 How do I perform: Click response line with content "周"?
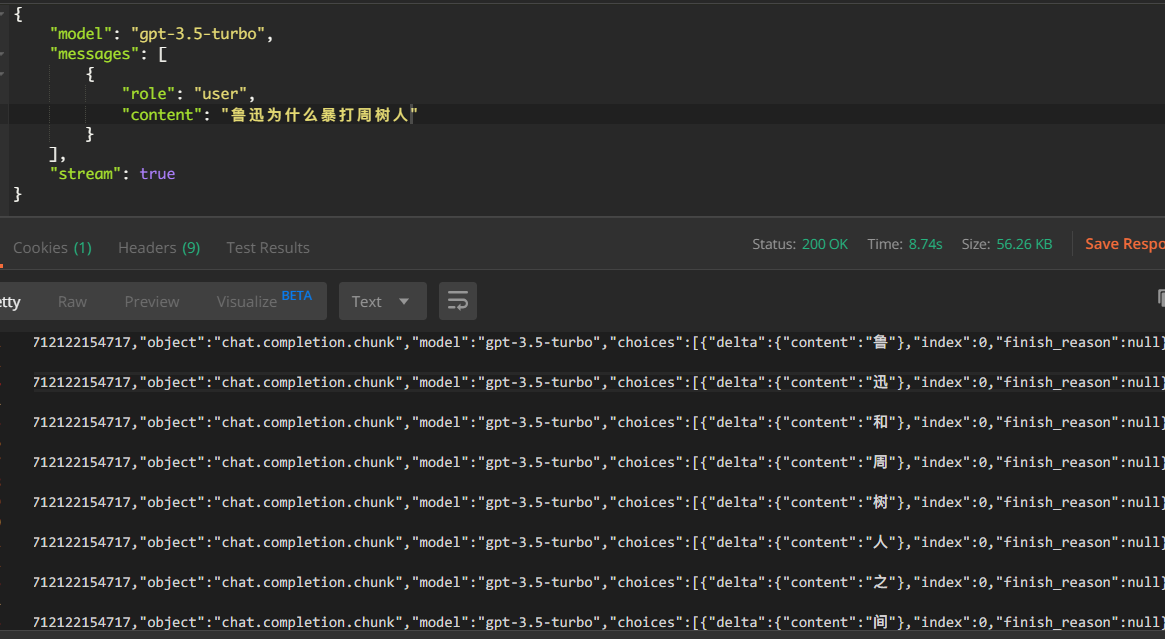[x=598, y=462]
